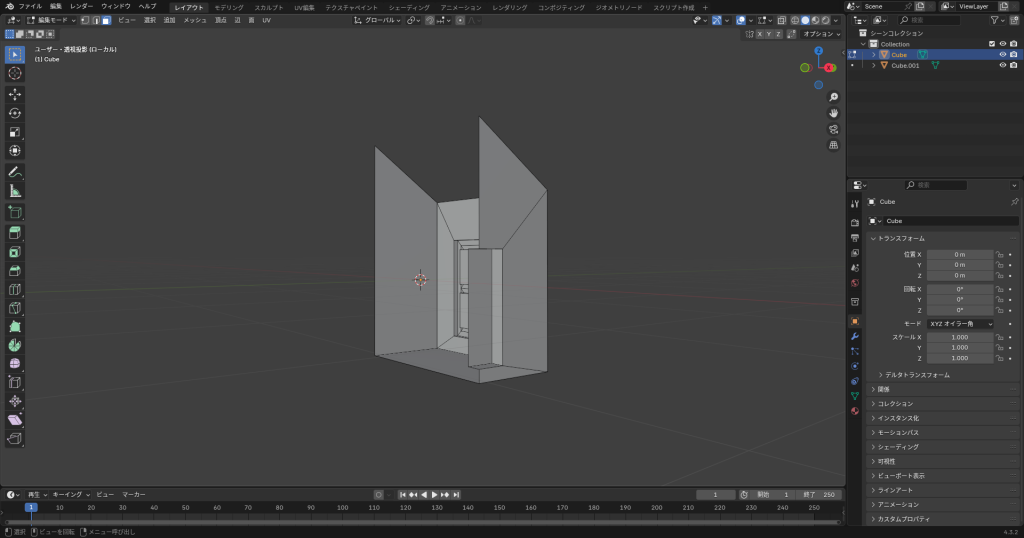Activate the Measure tool
Viewport: 1024px width, 538px height.
tap(15, 190)
